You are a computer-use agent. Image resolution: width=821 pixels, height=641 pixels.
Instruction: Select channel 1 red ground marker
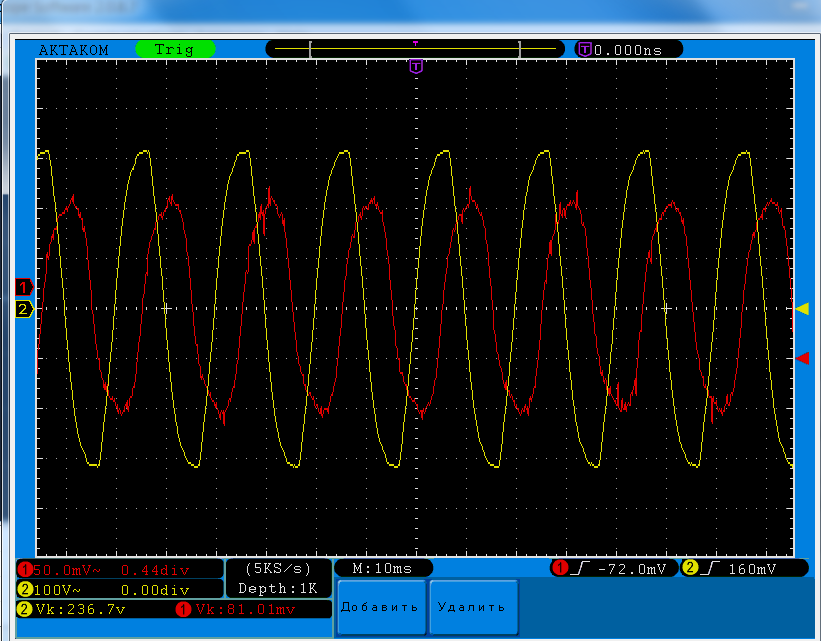[24, 287]
